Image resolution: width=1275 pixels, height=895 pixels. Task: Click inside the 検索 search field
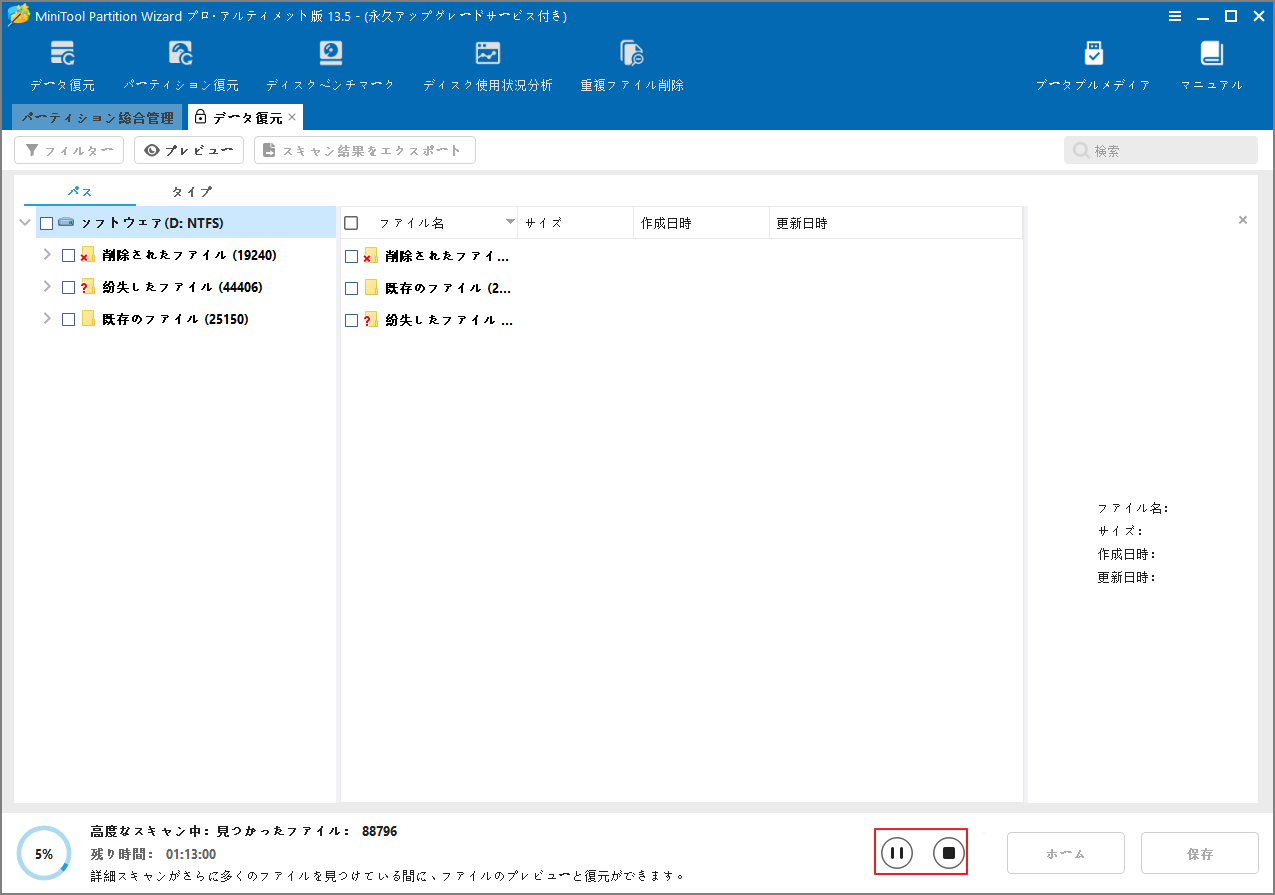[x=1160, y=149]
